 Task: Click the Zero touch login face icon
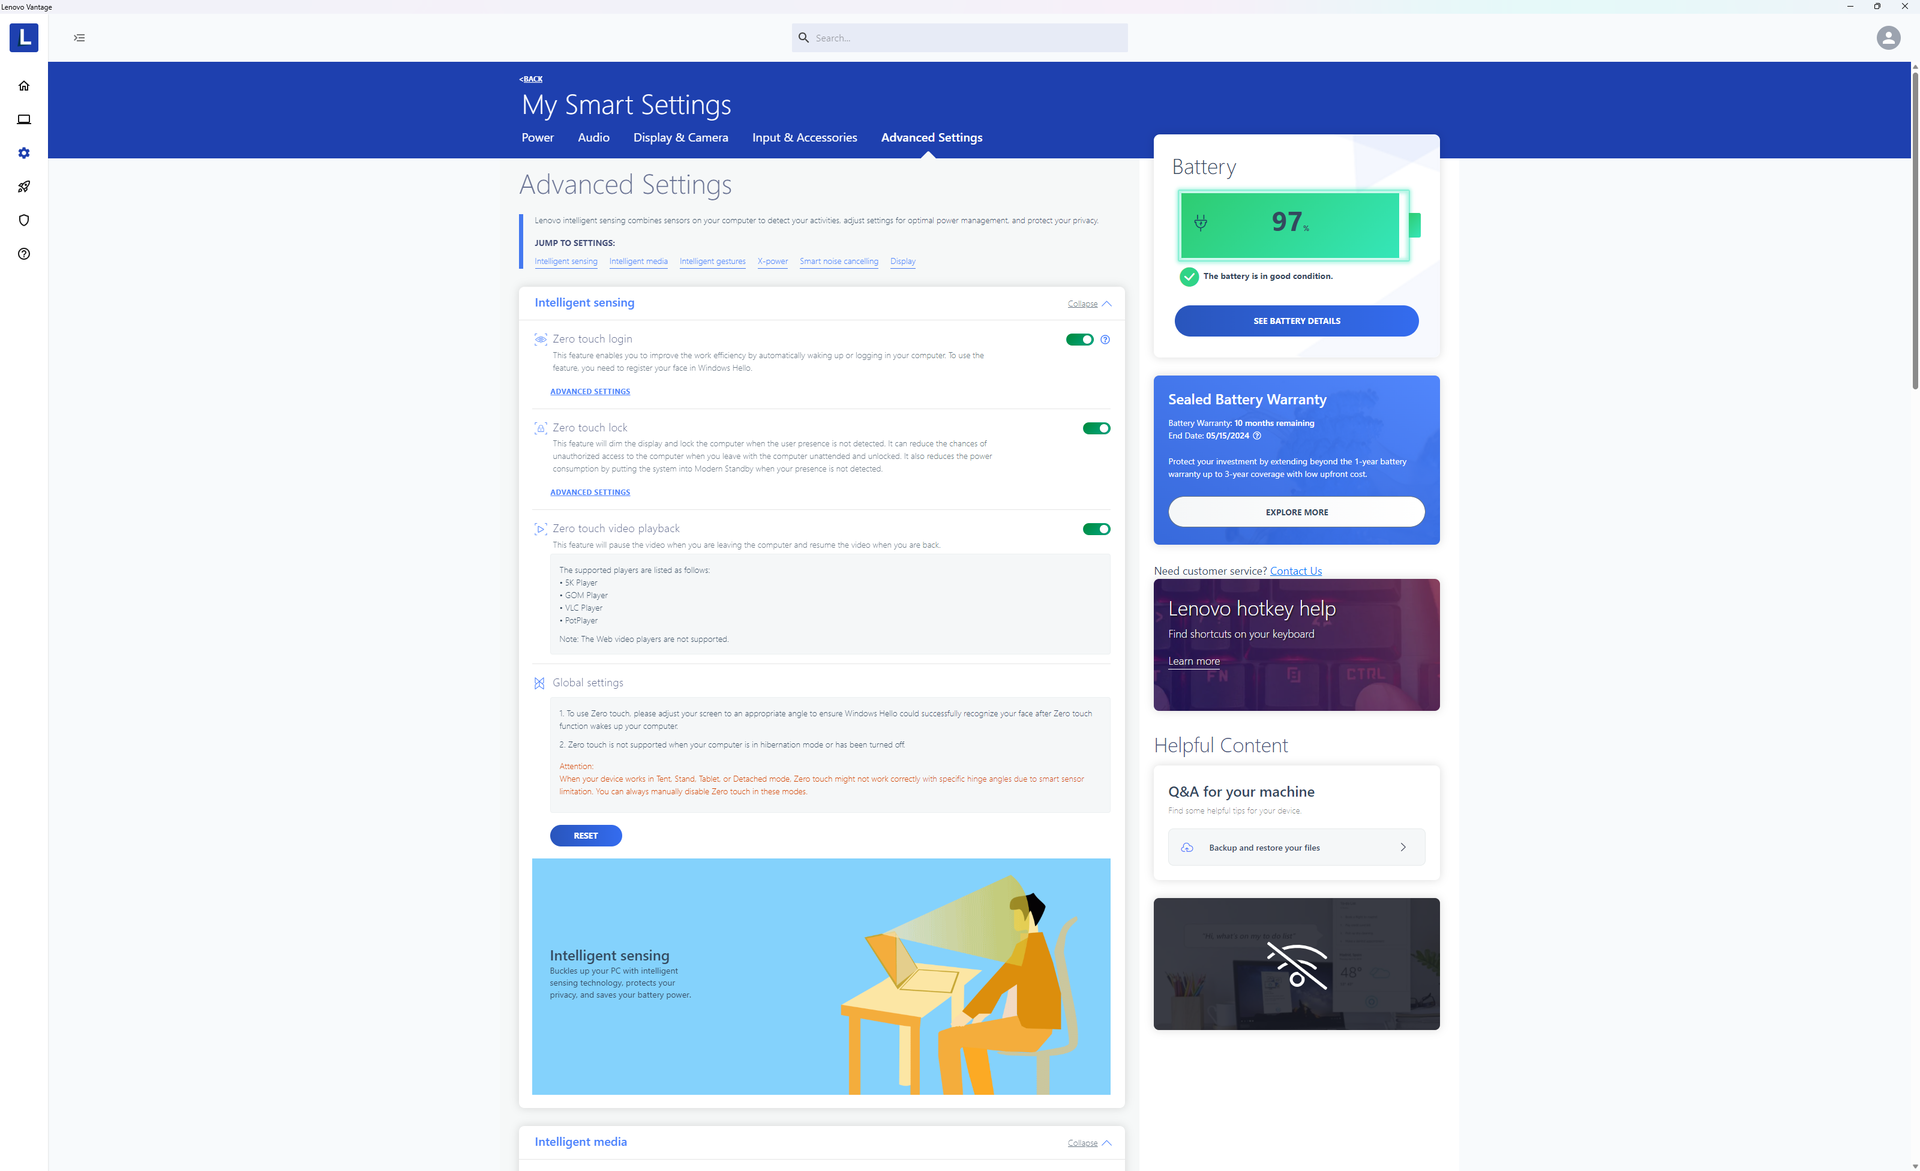[x=540, y=339]
